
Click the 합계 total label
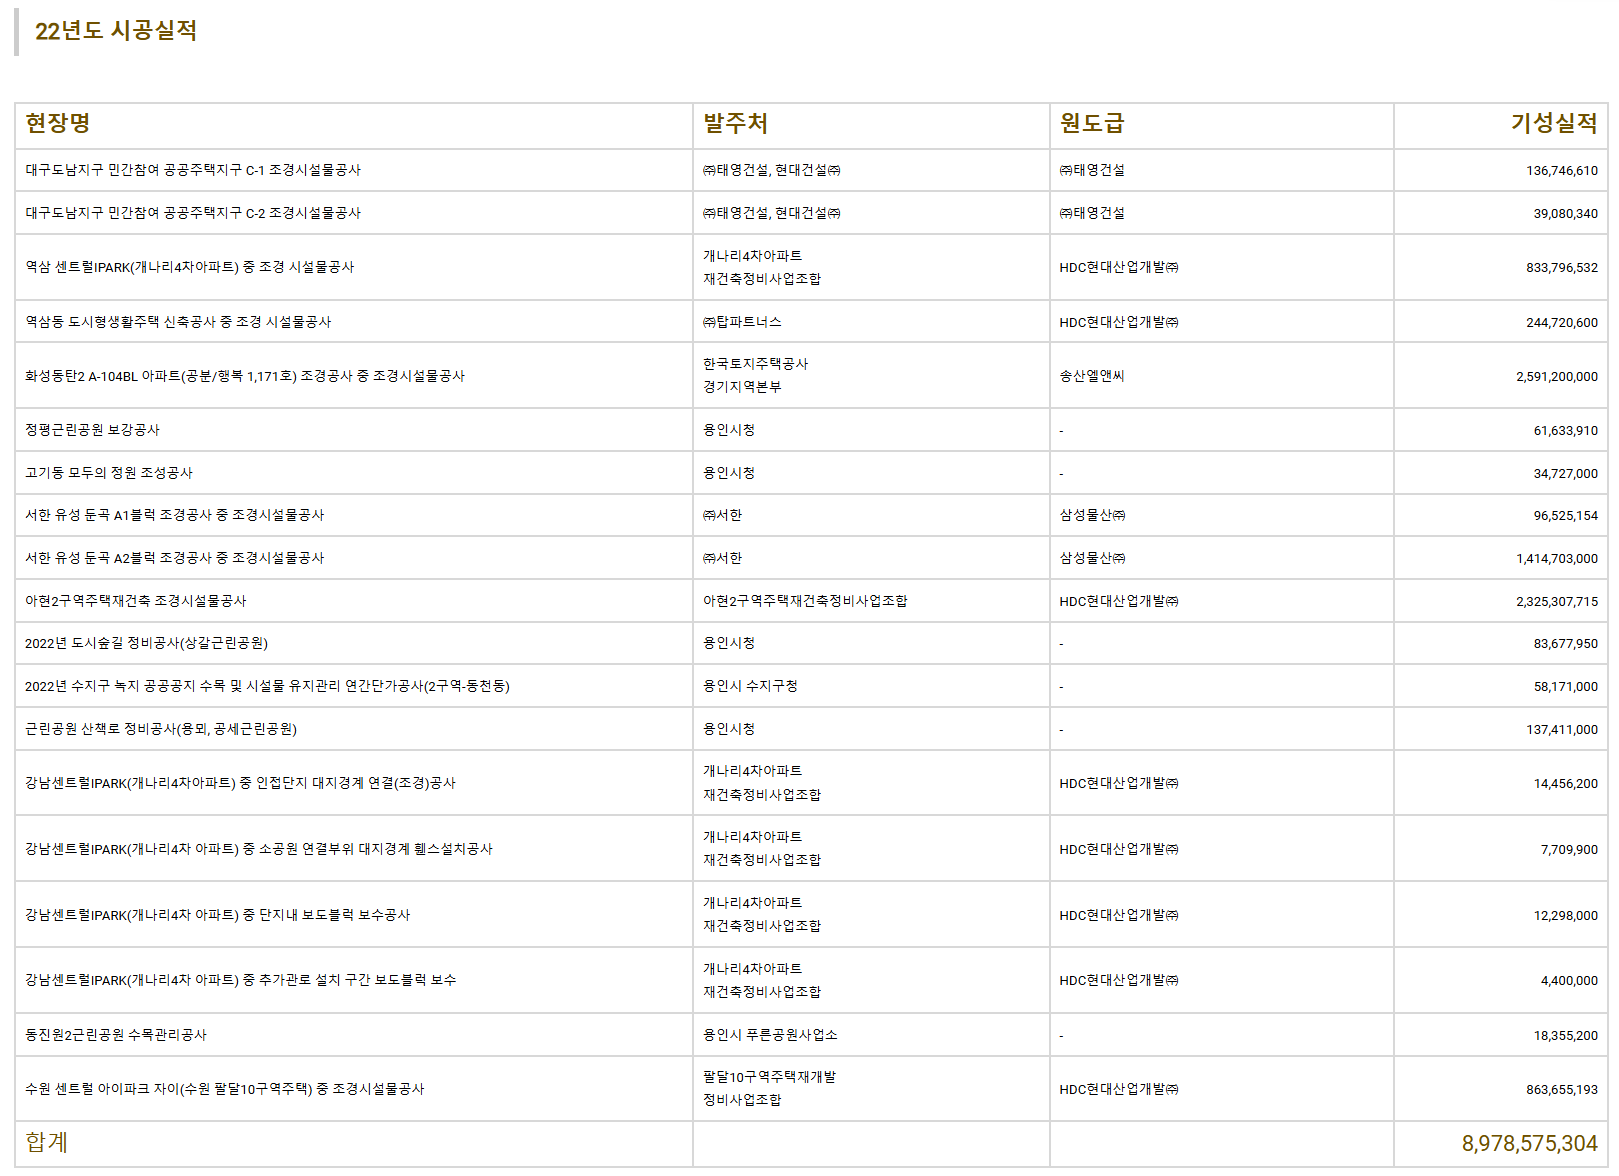pyautogui.click(x=47, y=1142)
